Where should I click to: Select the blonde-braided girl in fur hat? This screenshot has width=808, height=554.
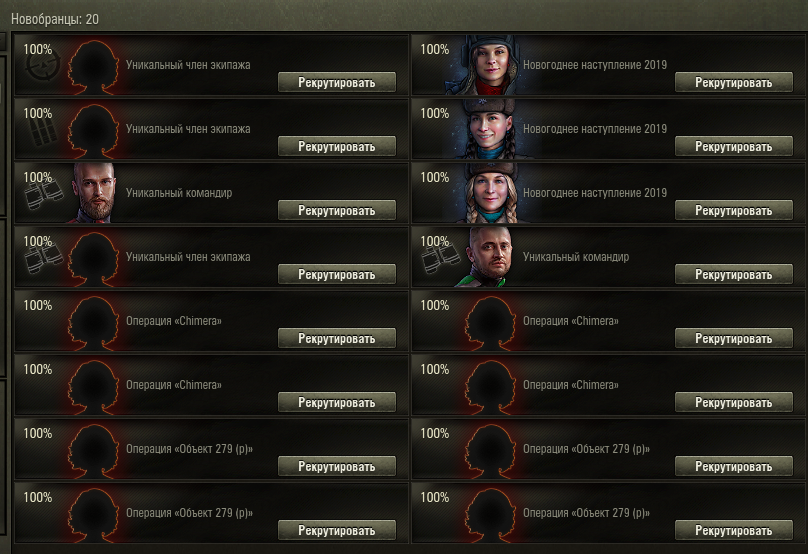tap(489, 193)
